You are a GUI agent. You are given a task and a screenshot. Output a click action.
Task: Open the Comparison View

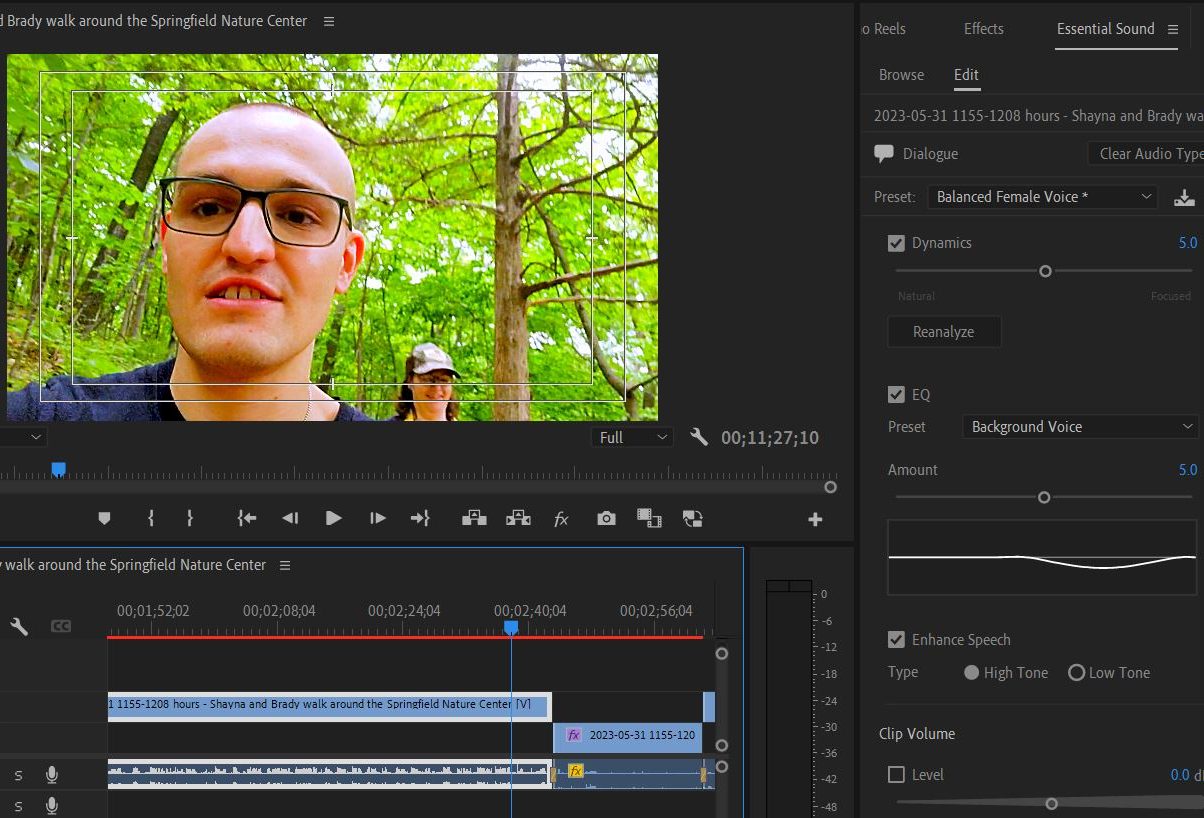[x=650, y=518]
